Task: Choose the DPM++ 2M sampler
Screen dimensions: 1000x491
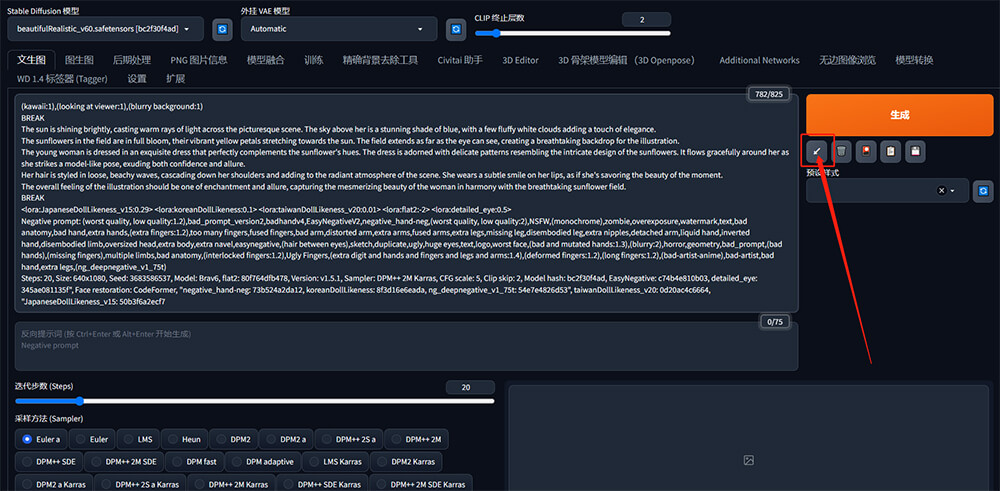Action: coord(420,438)
